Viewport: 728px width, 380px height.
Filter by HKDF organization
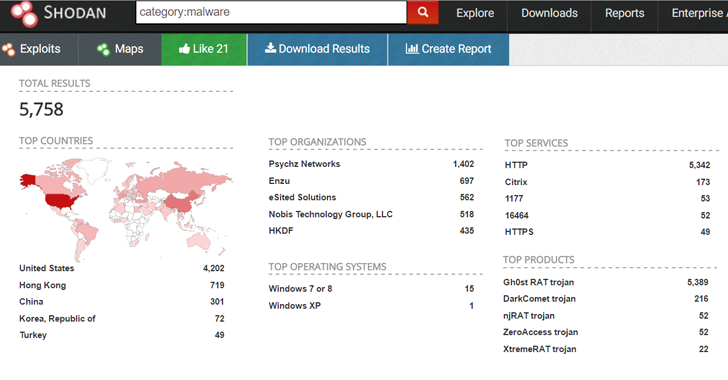click(x=281, y=231)
